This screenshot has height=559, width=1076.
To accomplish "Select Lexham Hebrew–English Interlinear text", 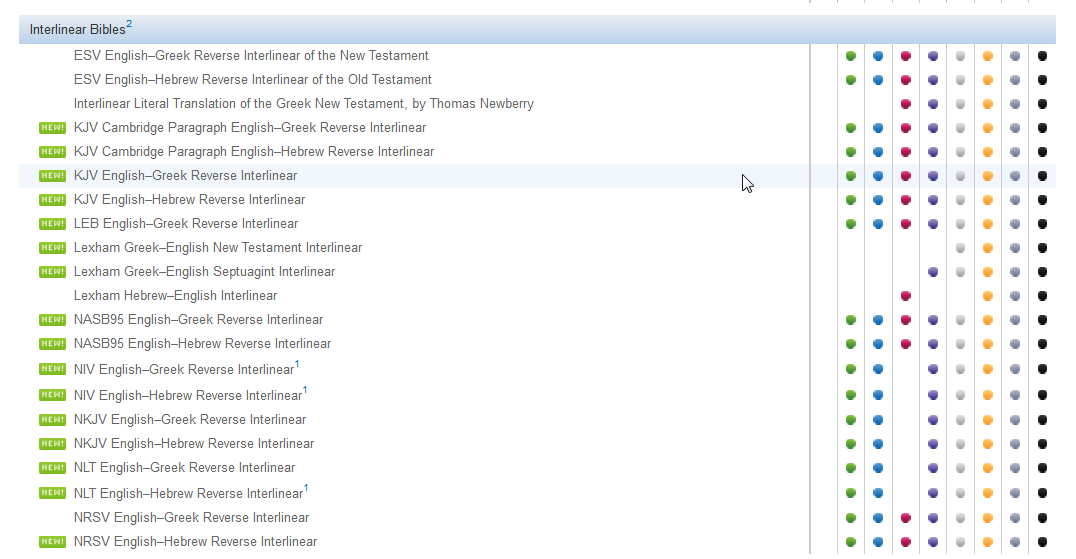I will point(176,296).
